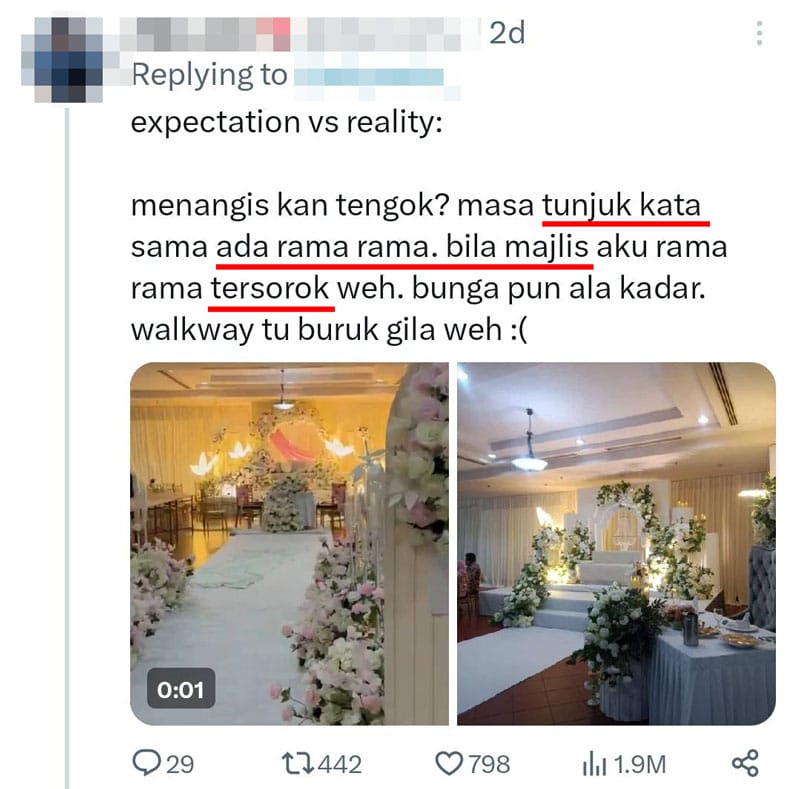Viewport: 800px width, 789px height.
Task: Click the vertical thread line below the avatar
Action: 67,448
